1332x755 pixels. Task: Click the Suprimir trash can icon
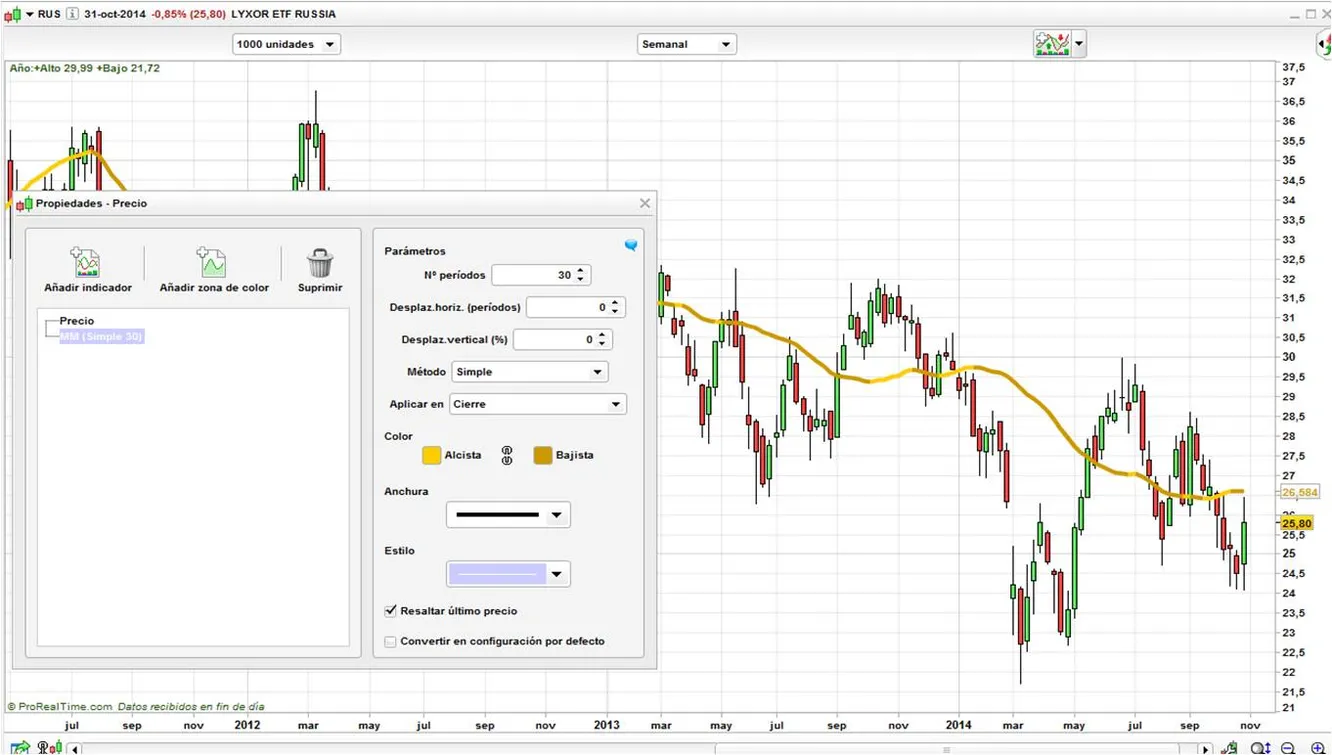click(x=320, y=263)
